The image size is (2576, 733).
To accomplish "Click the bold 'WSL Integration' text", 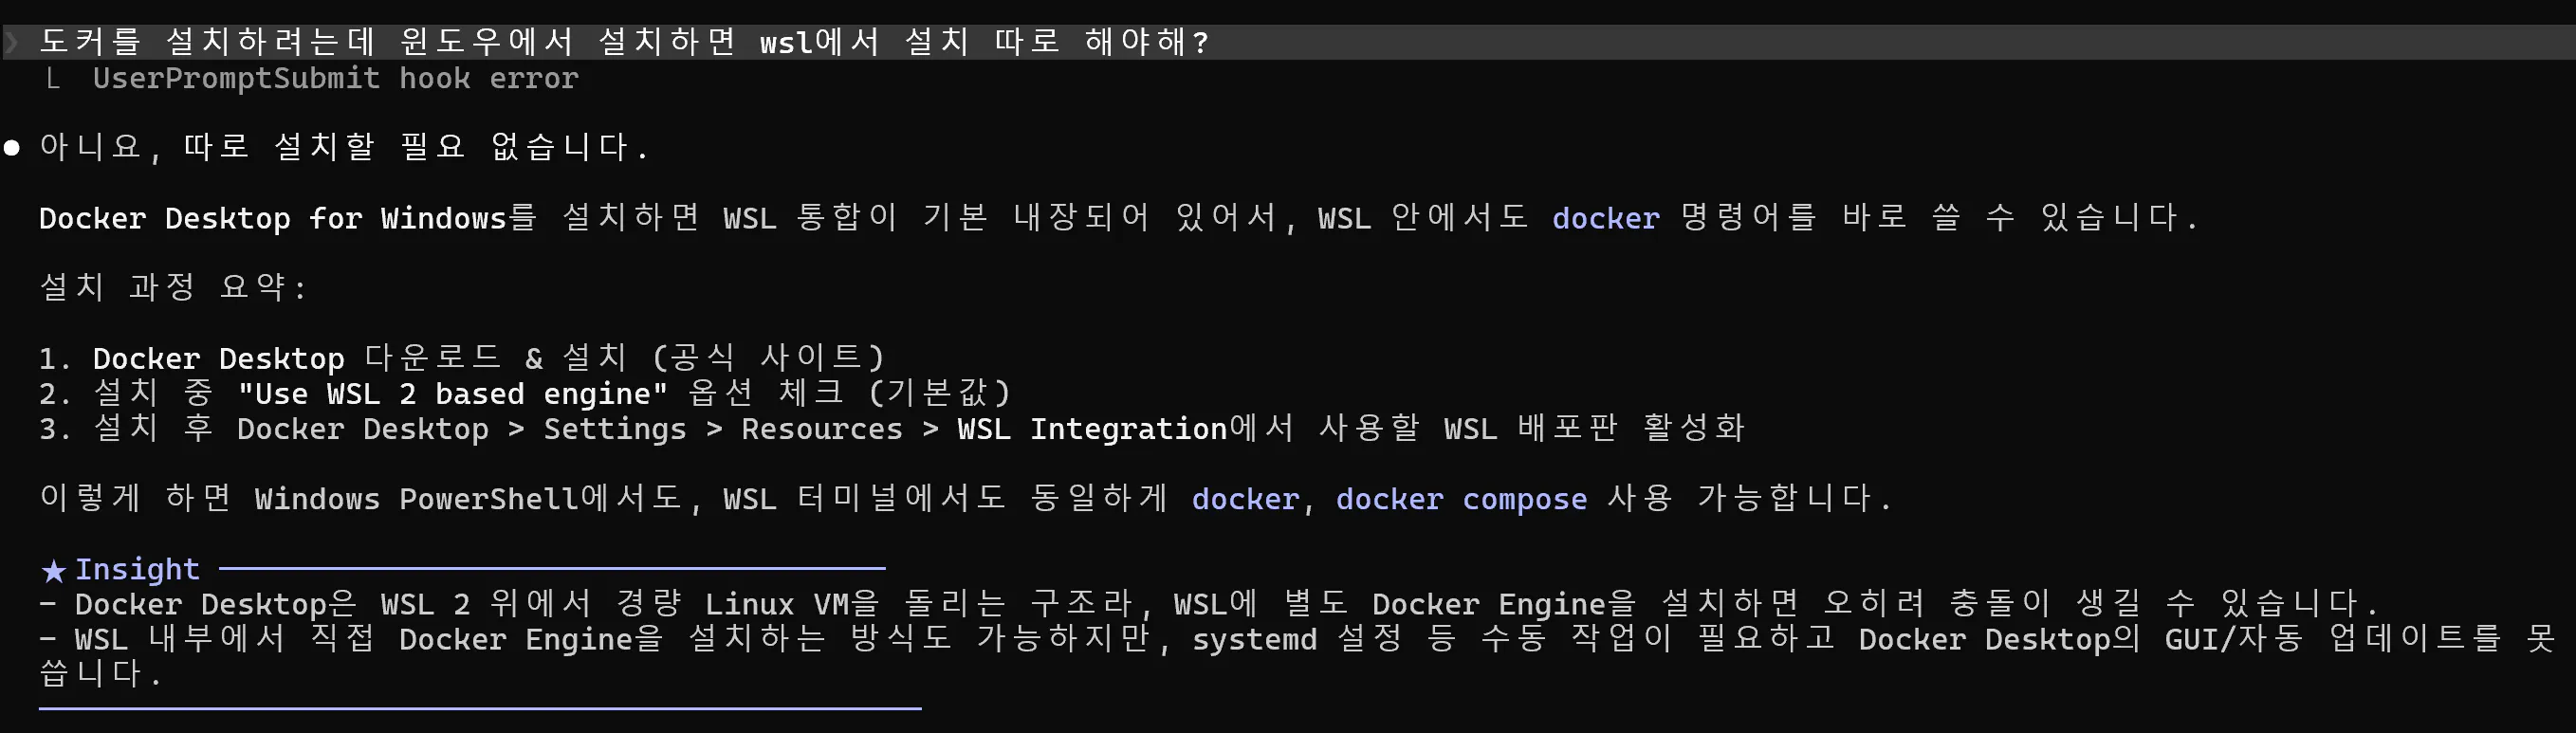I will (1092, 429).
